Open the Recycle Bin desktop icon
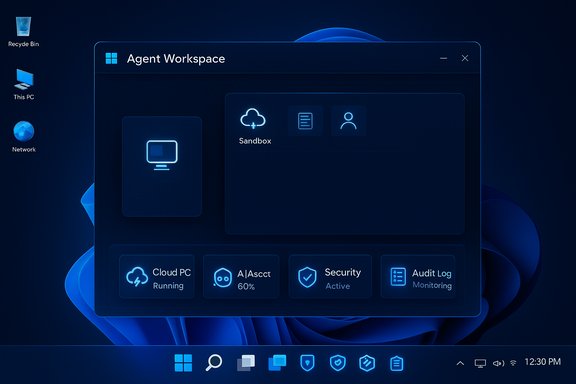Viewport: 576px width, 384px height. [24, 32]
